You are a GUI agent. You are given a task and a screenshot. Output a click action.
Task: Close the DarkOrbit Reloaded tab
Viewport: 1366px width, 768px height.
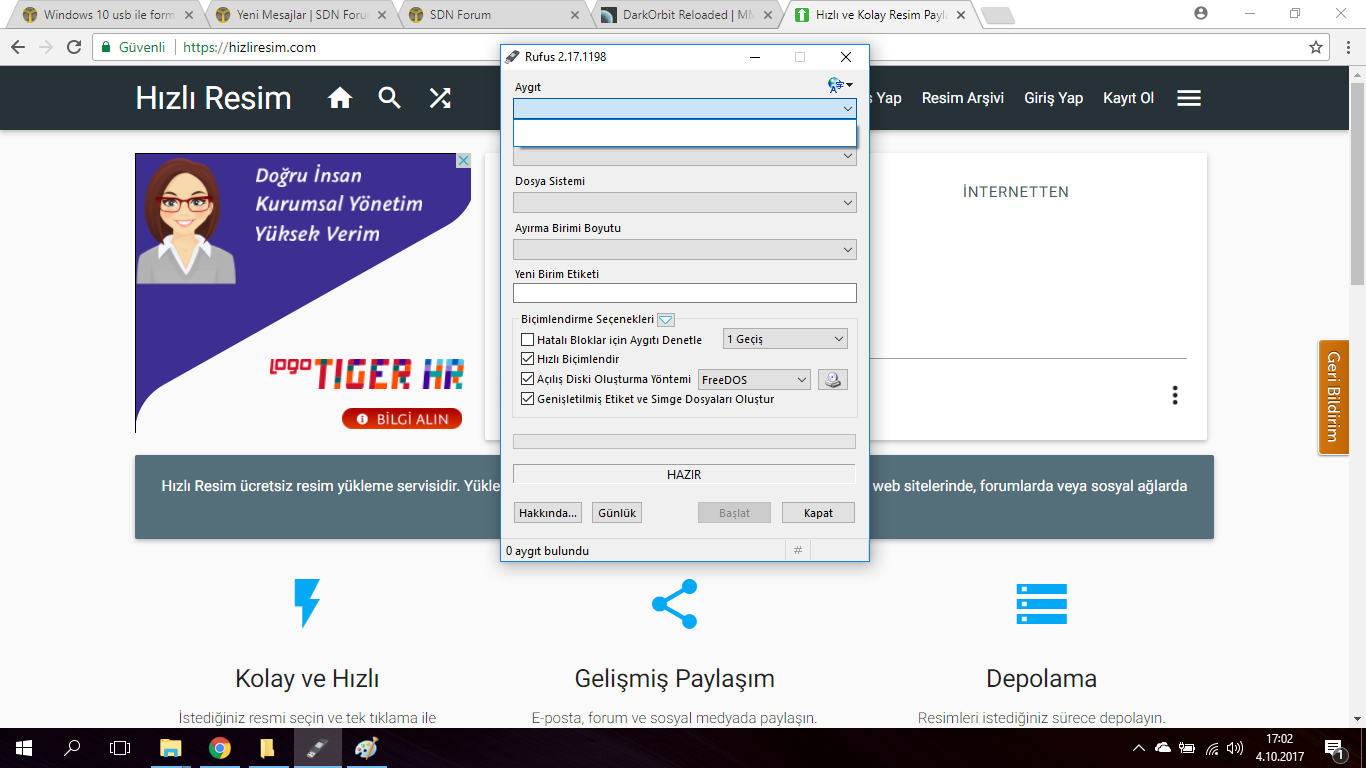tap(766, 15)
